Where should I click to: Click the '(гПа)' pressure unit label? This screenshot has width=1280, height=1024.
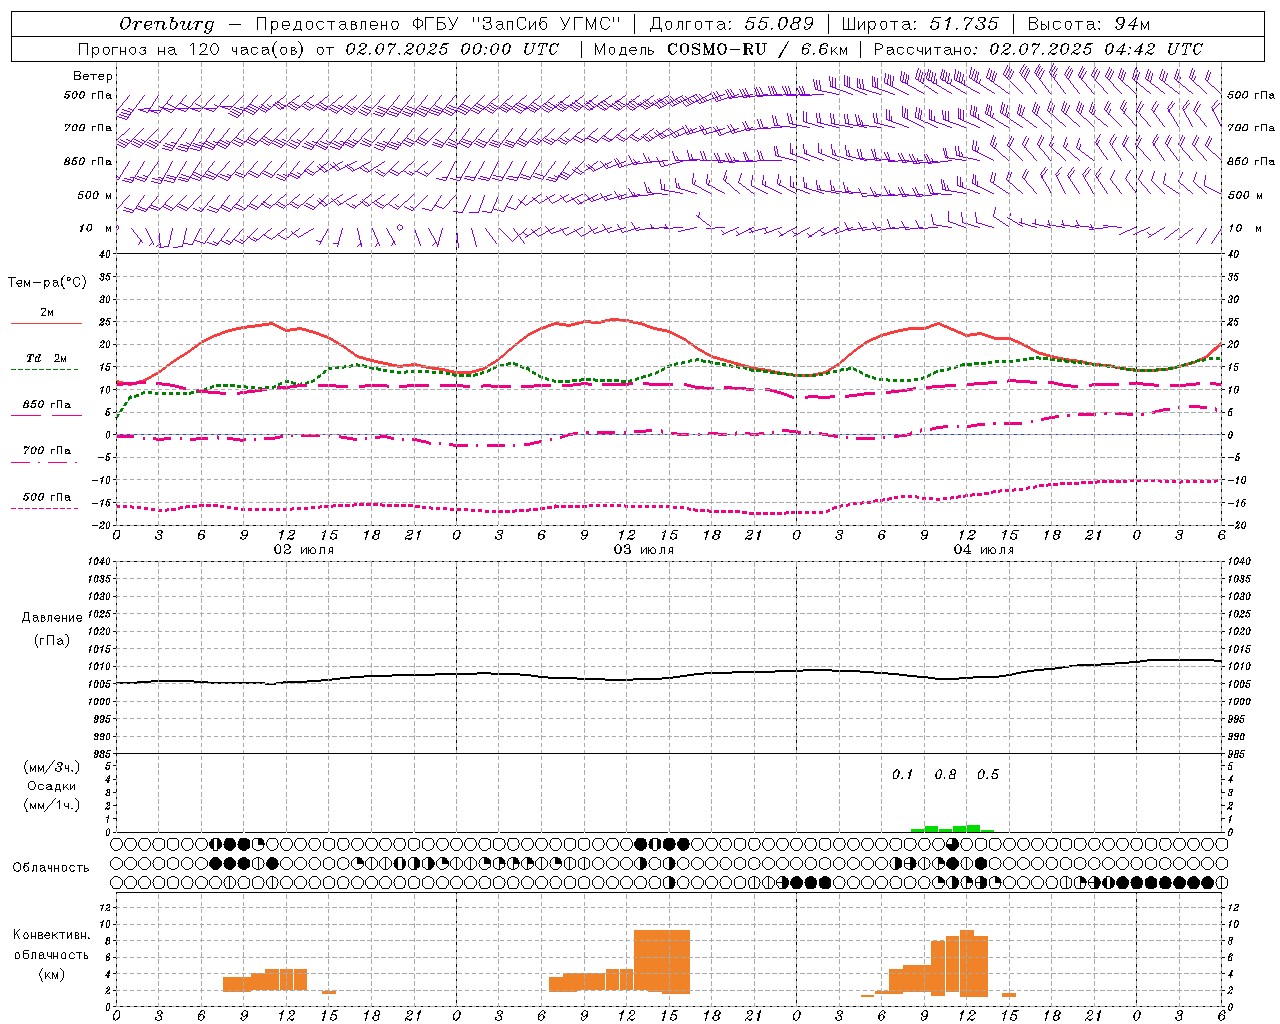click(52, 640)
